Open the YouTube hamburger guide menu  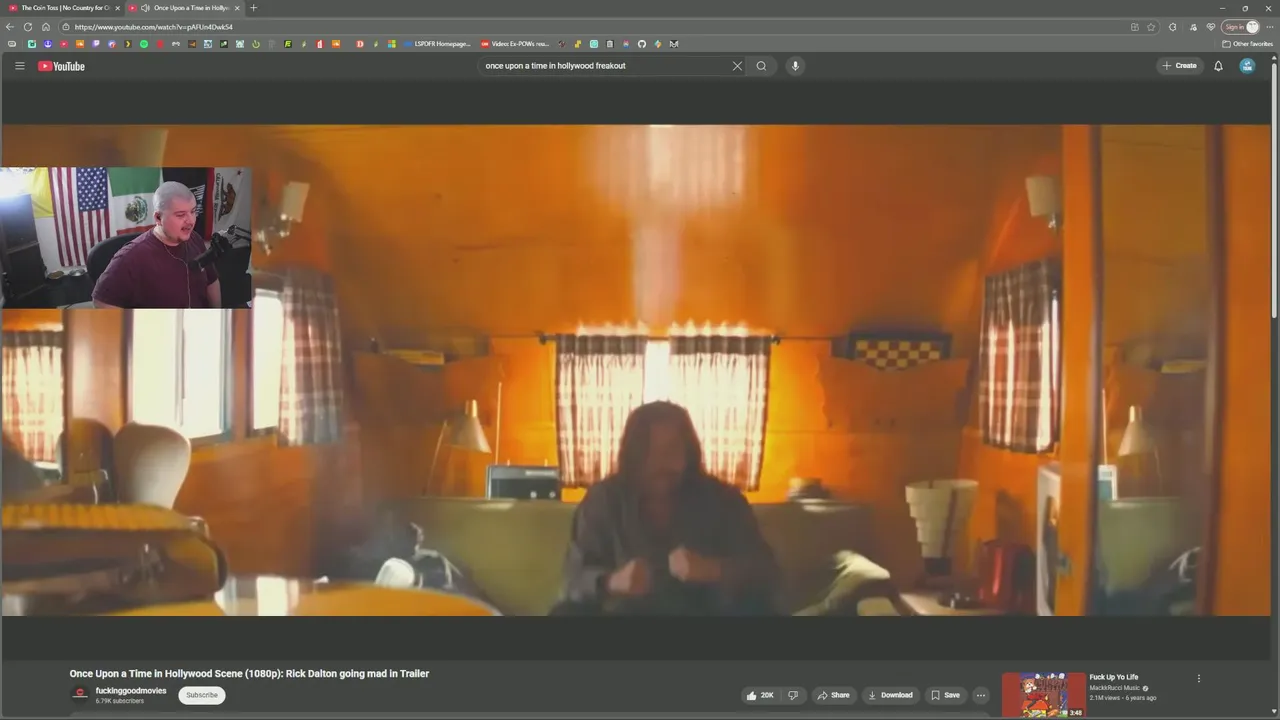click(19, 66)
